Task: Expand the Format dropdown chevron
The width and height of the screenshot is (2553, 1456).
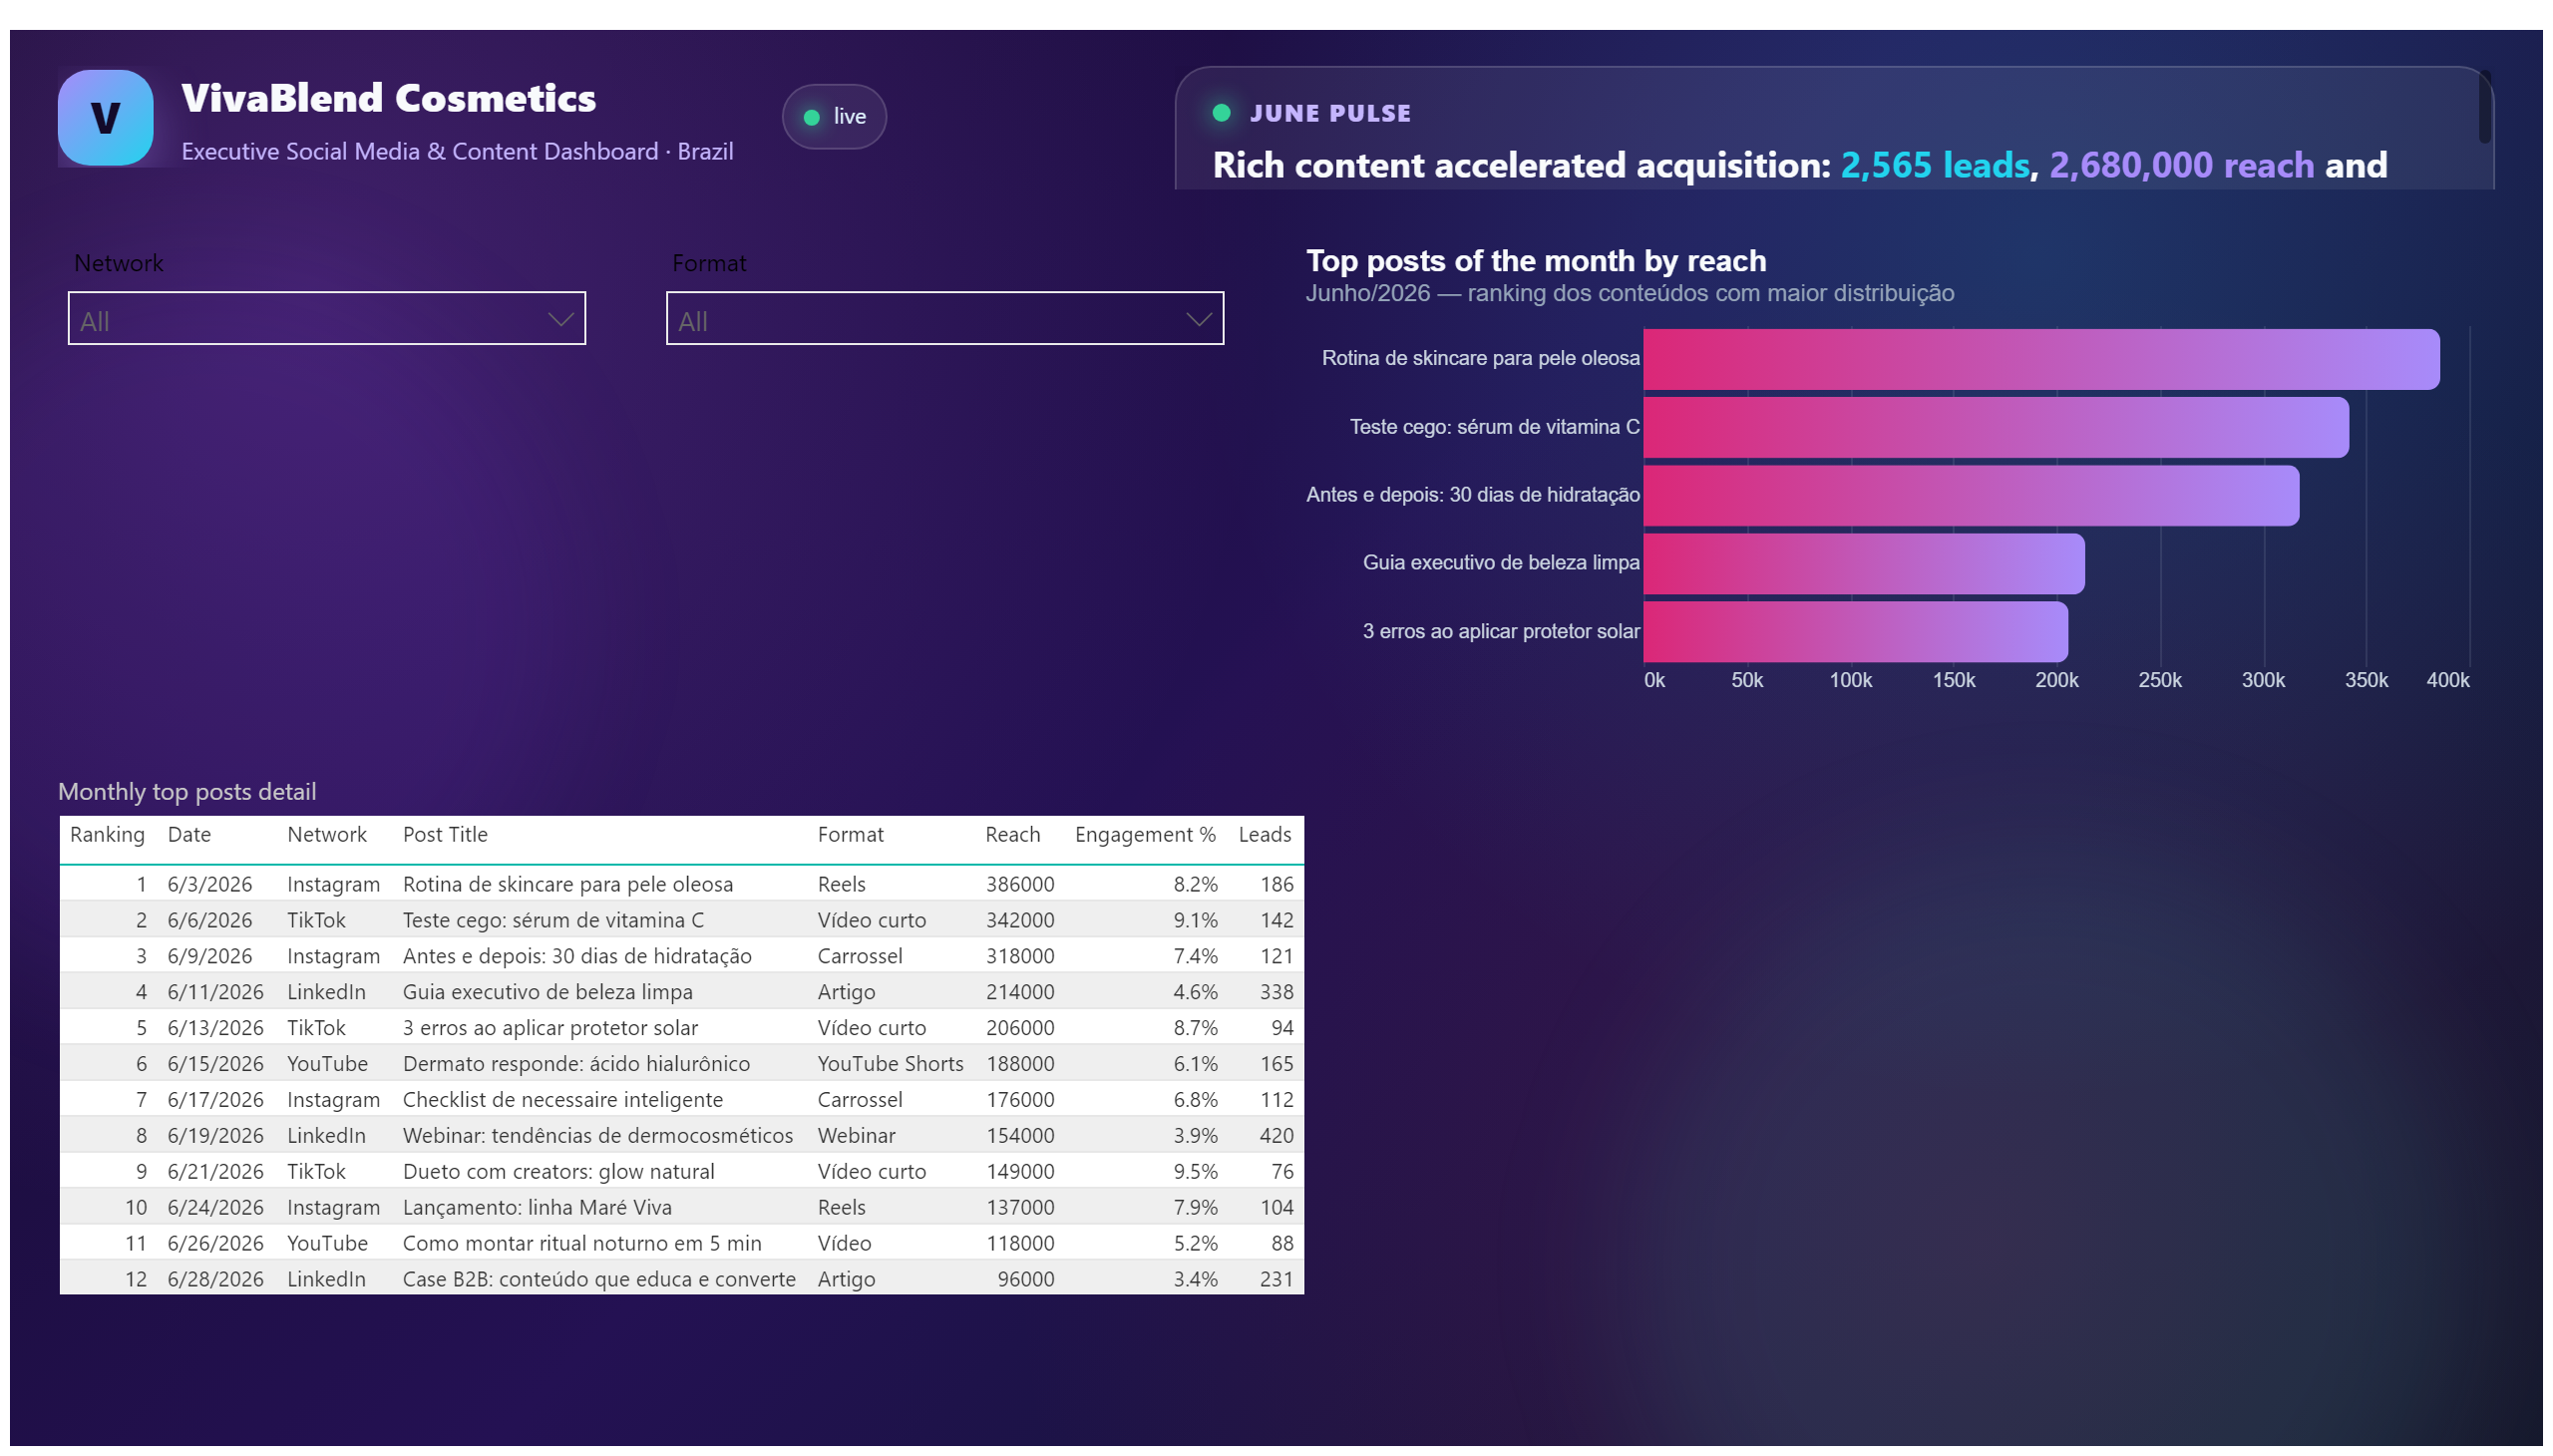Action: [1198, 319]
